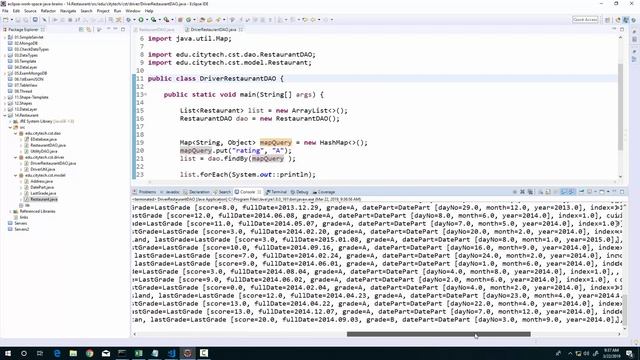
Task: Open the Refactor menu
Action: 48,11
